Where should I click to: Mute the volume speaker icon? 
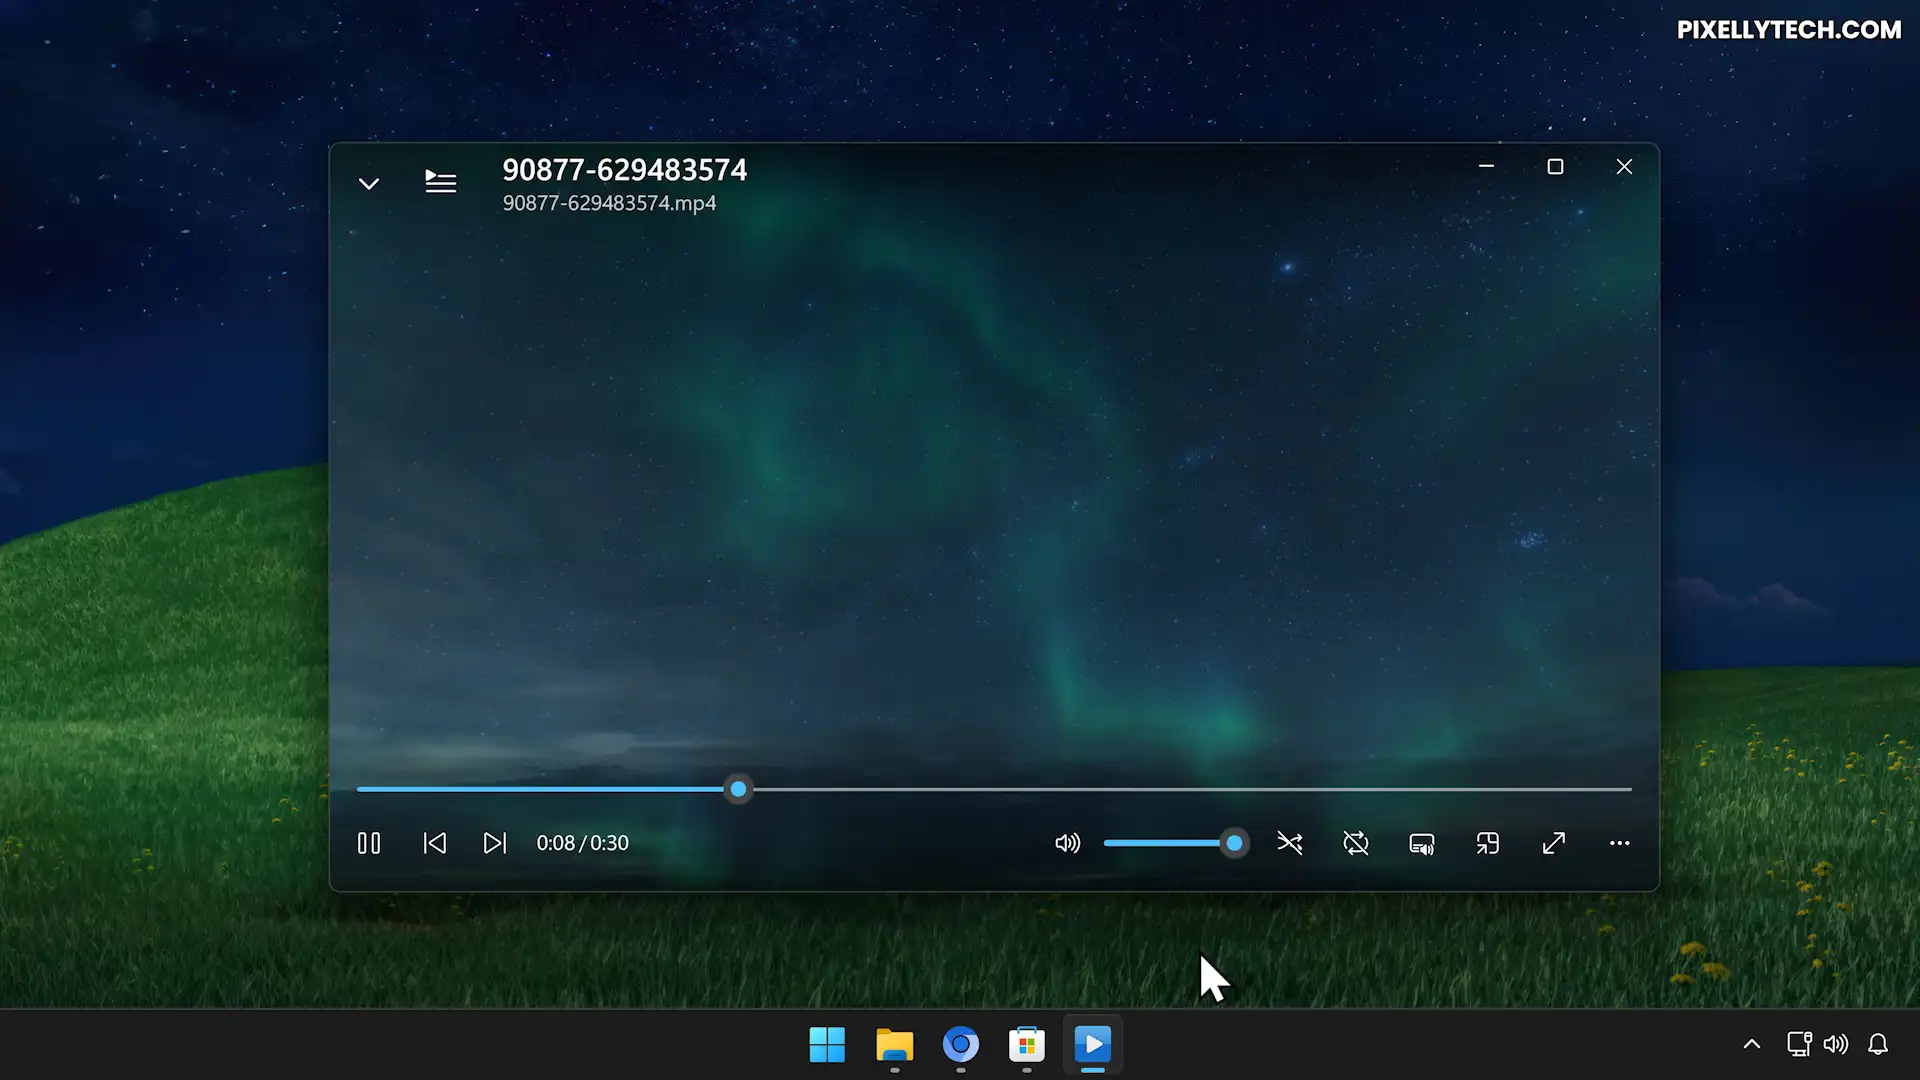(x=1067, y=843)
